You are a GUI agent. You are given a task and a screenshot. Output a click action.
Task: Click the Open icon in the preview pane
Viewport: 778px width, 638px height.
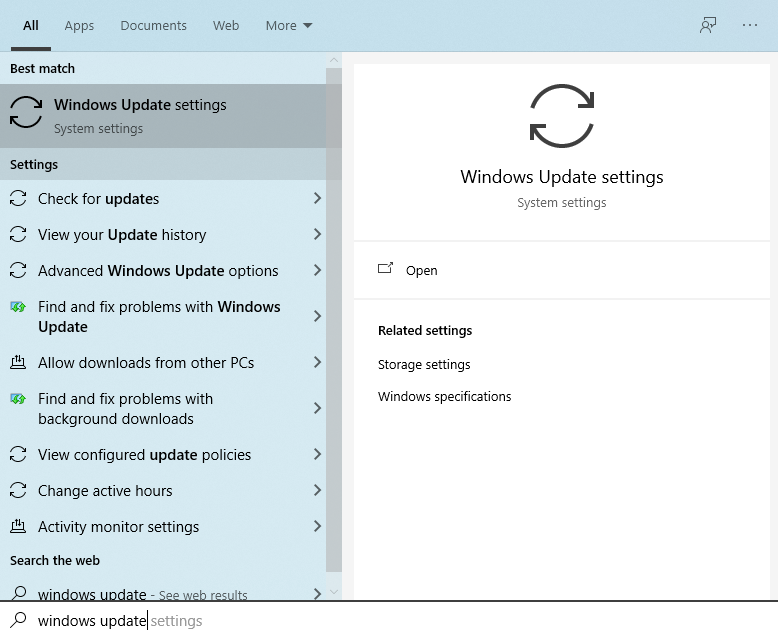(386, 268)
